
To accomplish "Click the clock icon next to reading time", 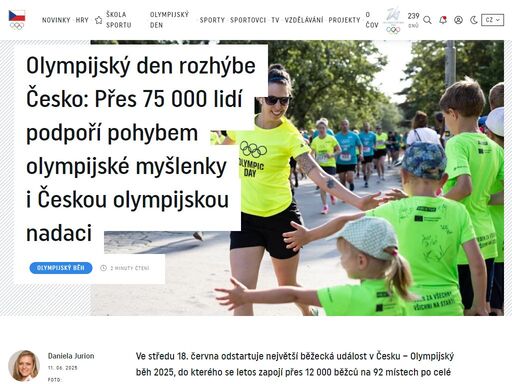I will (x=103, y=268).
